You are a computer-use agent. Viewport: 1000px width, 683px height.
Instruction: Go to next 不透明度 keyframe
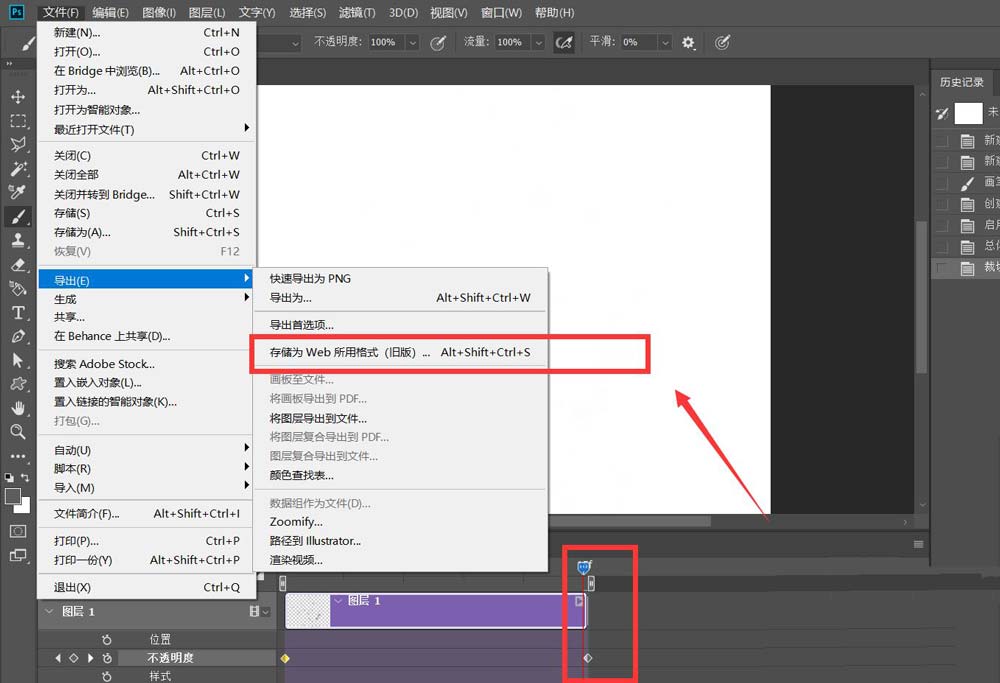[x=90, y=657]
